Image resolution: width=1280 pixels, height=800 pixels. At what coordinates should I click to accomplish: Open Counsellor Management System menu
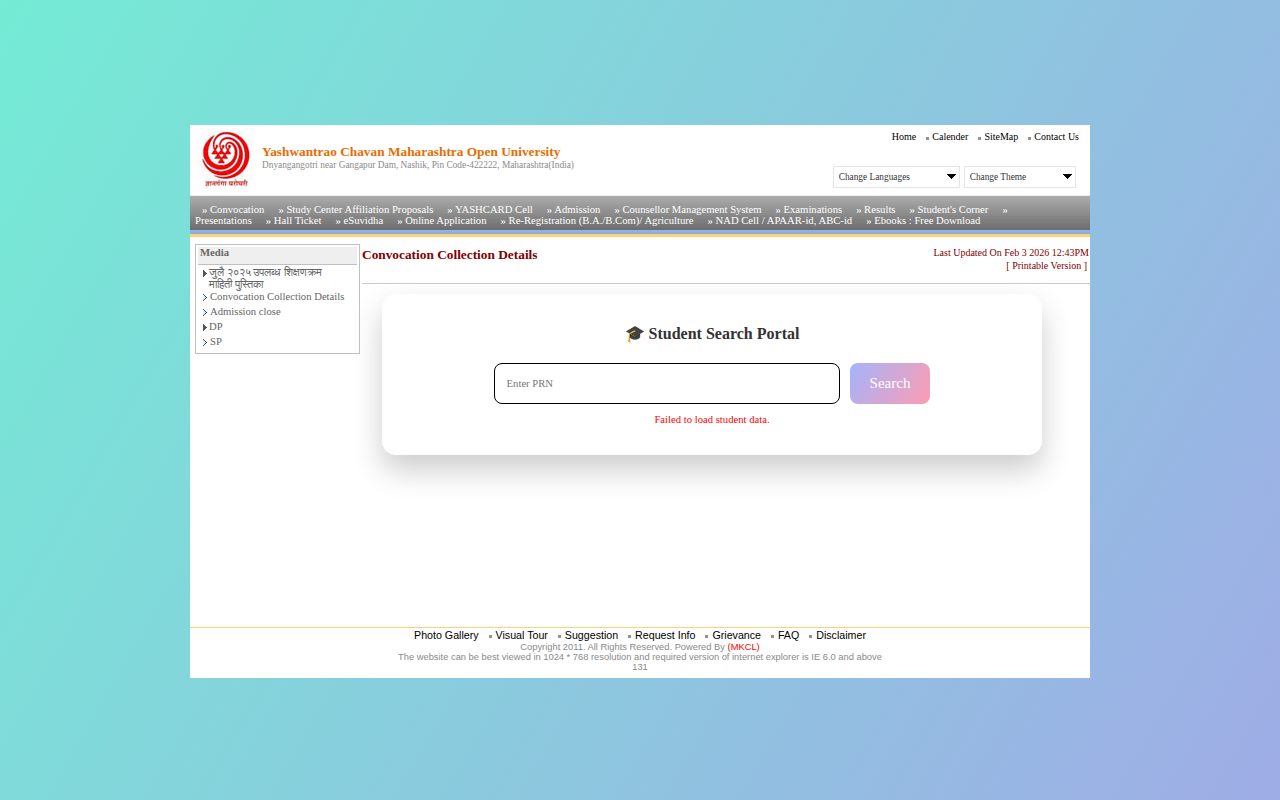click(692, 210)
